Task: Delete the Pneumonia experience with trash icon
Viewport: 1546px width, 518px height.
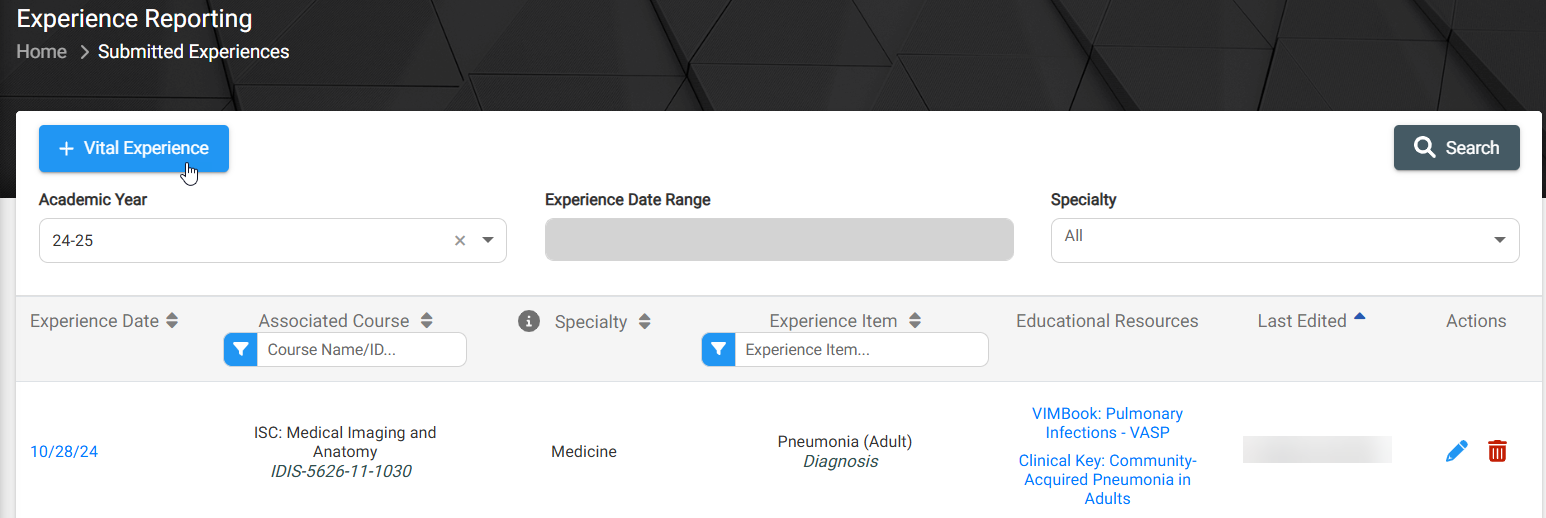Action: 1497,451
